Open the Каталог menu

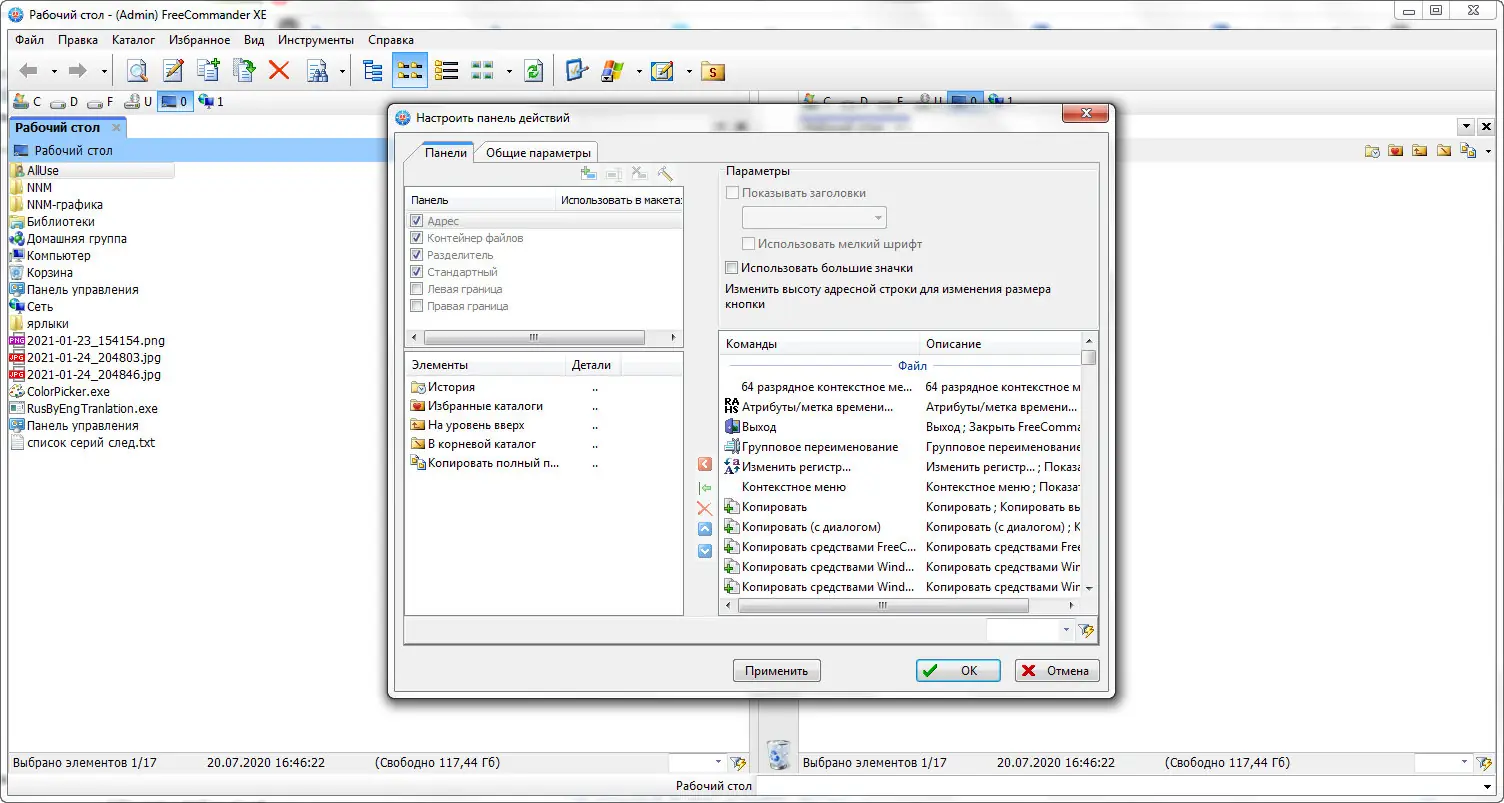pos(133,40)
